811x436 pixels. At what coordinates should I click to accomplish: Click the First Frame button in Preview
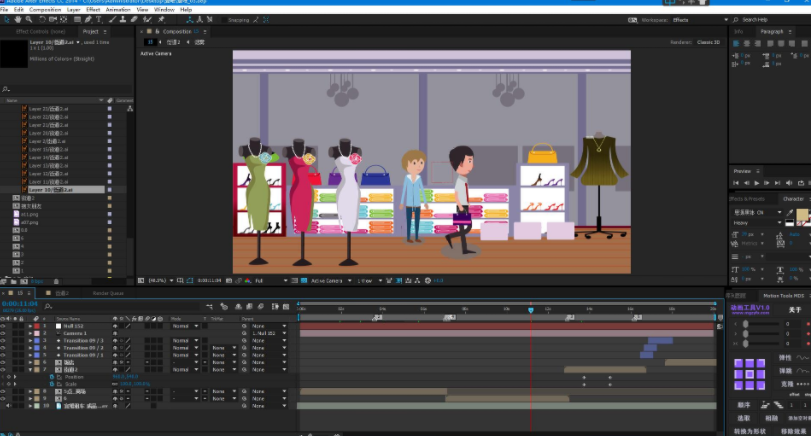[736, 183]
